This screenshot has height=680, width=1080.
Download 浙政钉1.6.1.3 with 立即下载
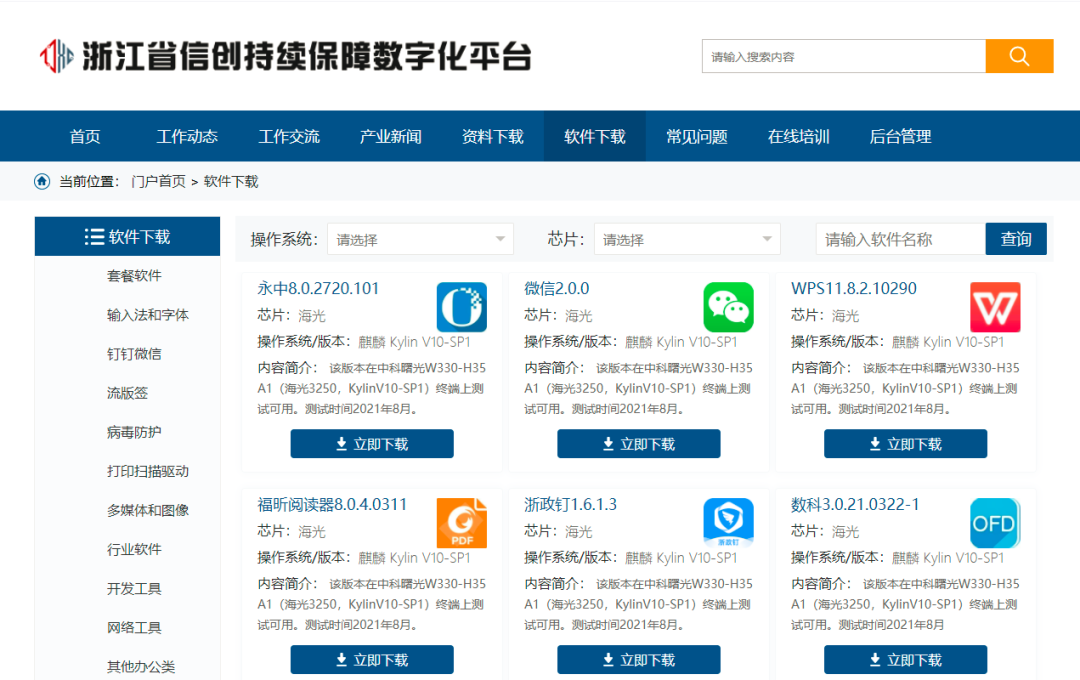[638, 659]
